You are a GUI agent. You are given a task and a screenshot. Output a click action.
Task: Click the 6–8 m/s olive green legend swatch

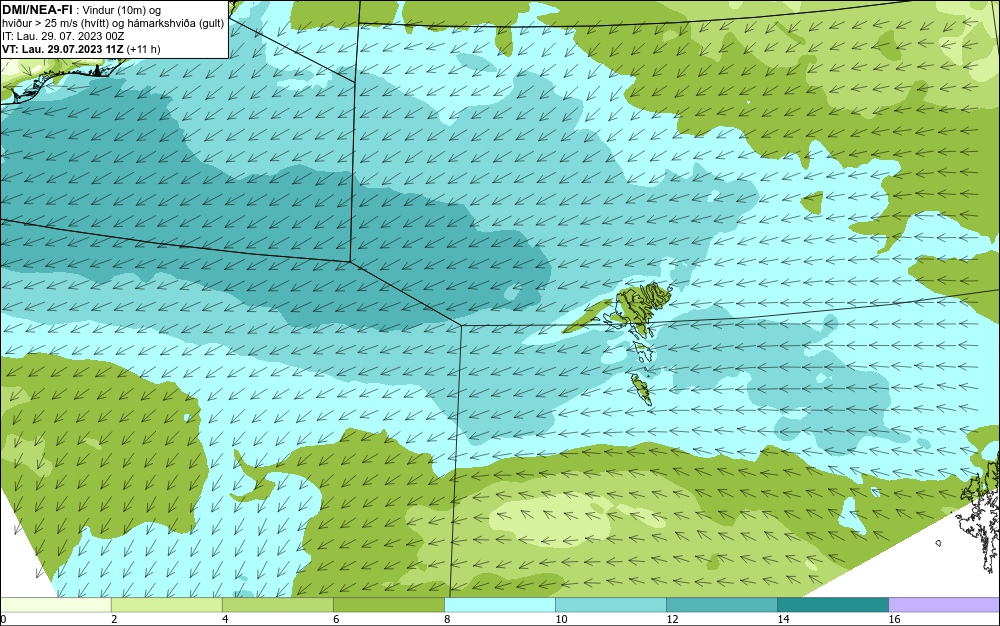[x=389, y=605]
